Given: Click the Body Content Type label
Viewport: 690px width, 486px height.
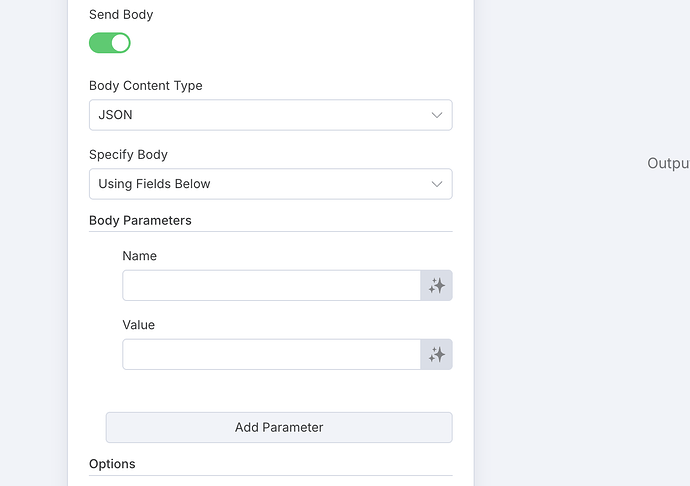Looking at the screenshot, I should 146,85.
